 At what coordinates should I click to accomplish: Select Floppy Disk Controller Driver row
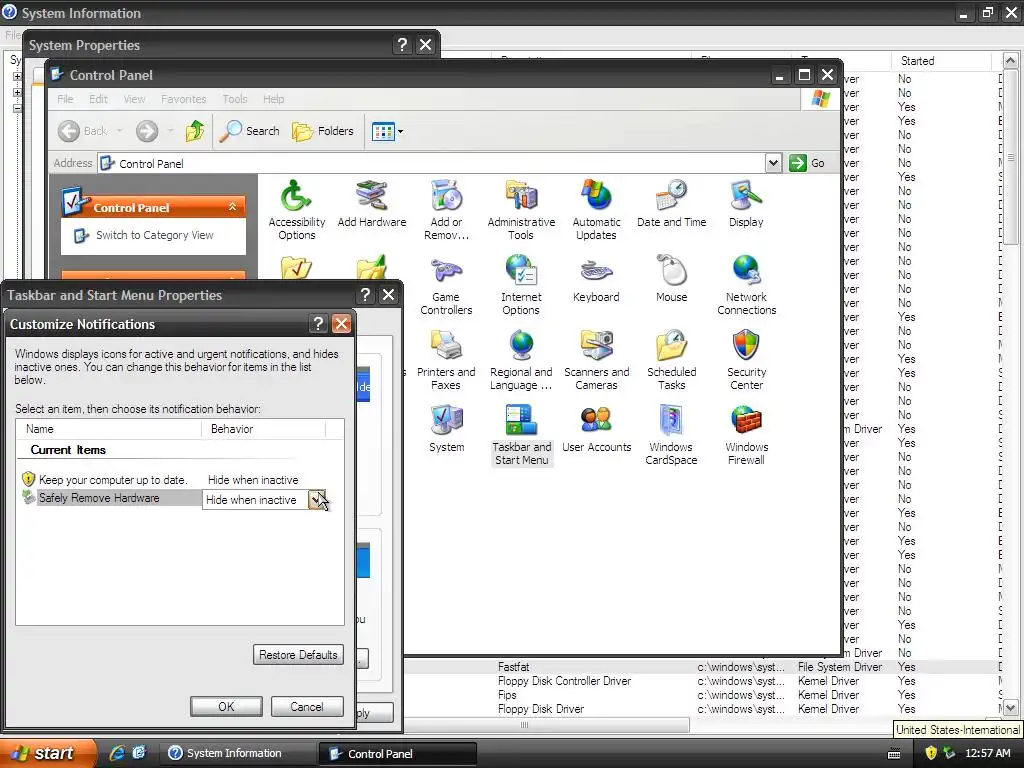point(702,681)
